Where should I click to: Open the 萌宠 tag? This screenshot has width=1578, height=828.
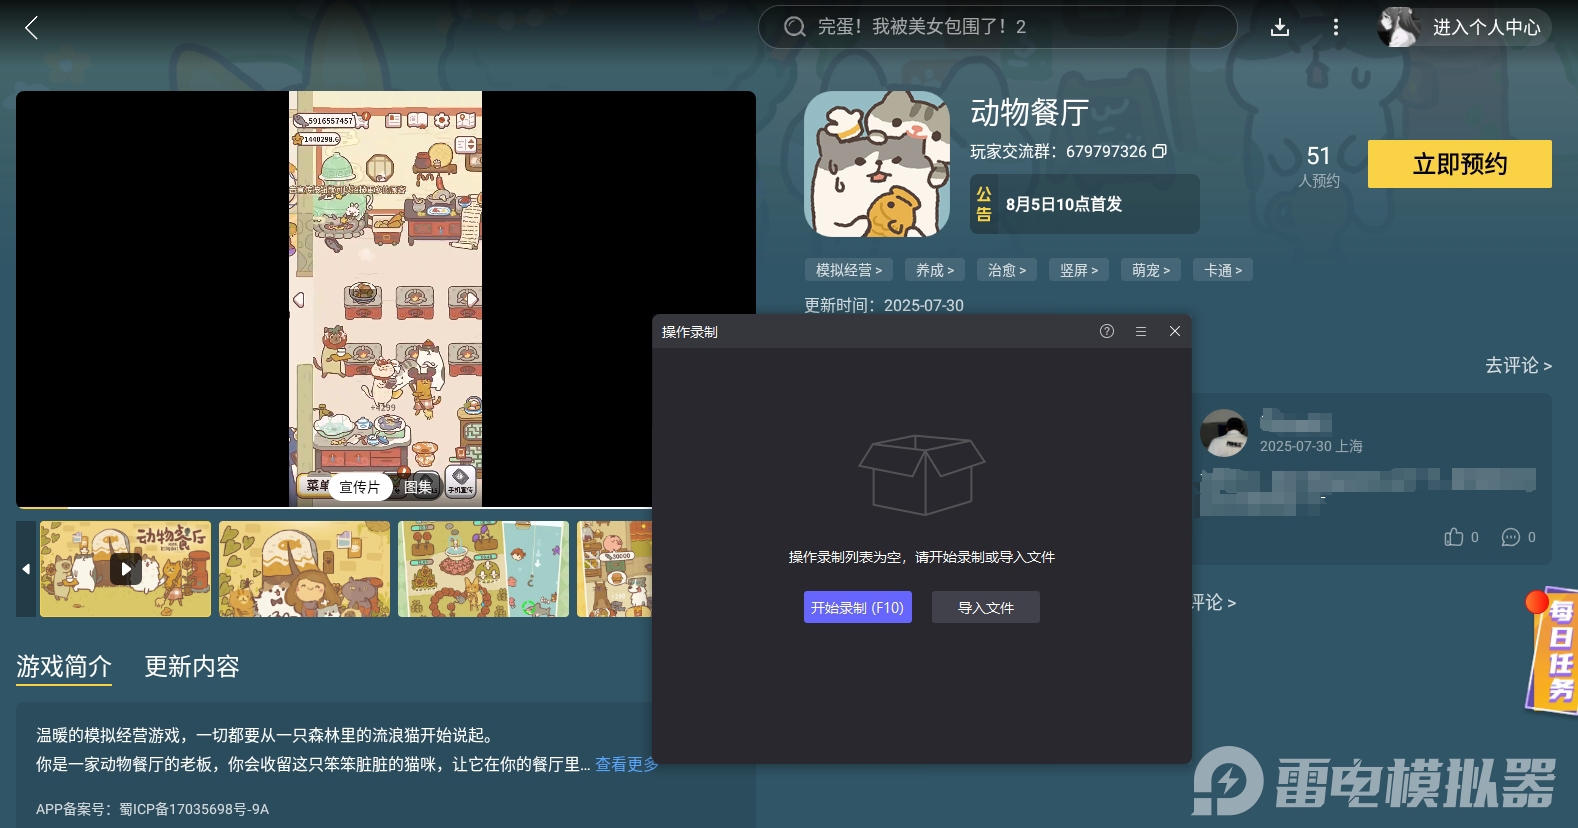pyautogui.click(x=1151, y=270)
